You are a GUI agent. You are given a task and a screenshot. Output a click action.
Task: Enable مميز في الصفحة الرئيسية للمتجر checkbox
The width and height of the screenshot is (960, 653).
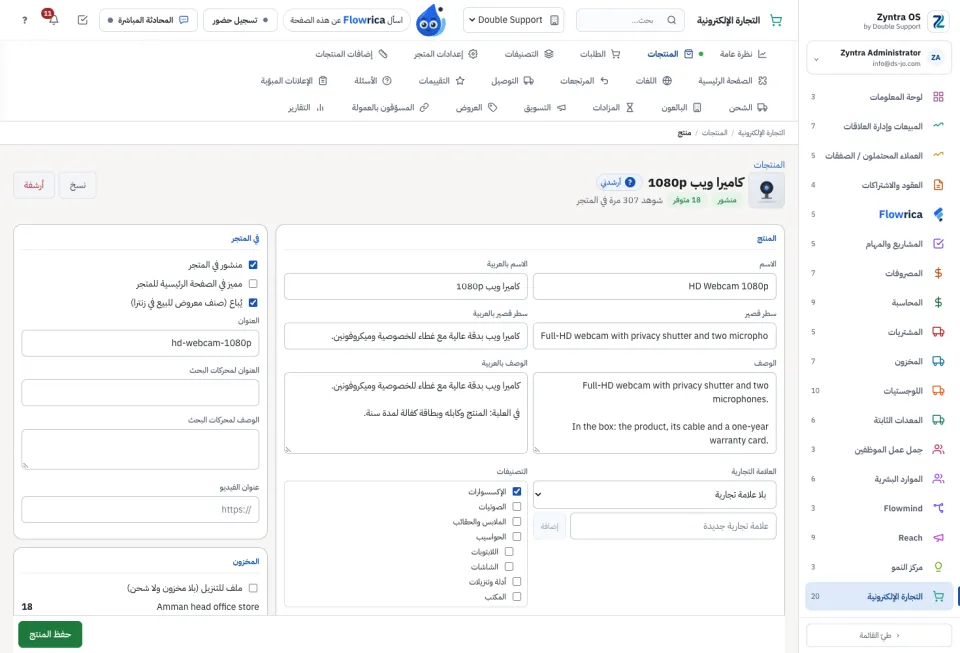253,284
